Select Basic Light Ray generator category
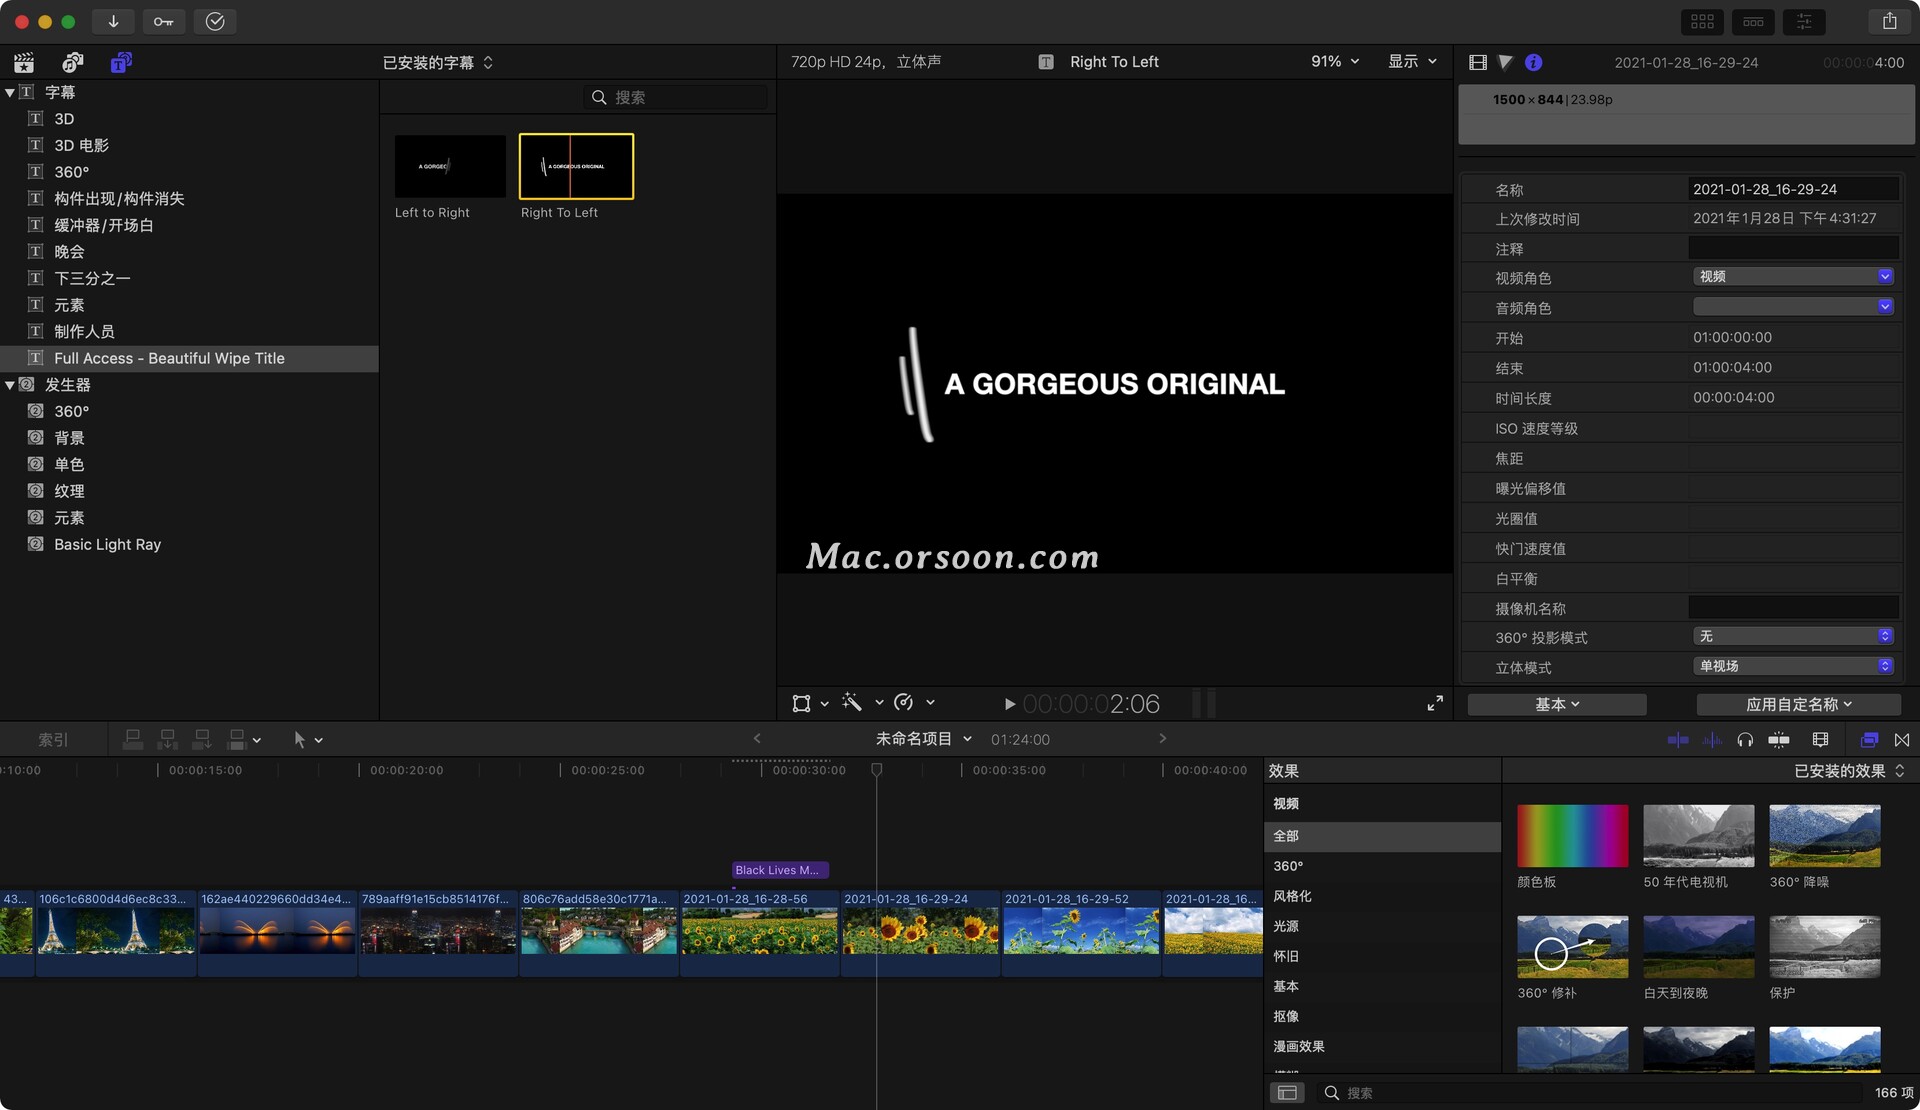The height and width of the screenshot is (1110, 1920). (107, 544)
